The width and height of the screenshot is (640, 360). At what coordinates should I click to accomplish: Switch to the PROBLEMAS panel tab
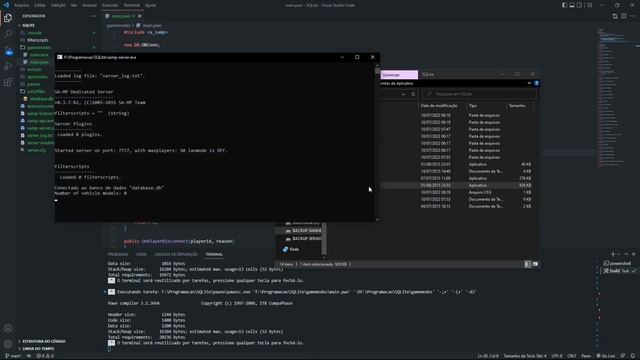(118, 254)
